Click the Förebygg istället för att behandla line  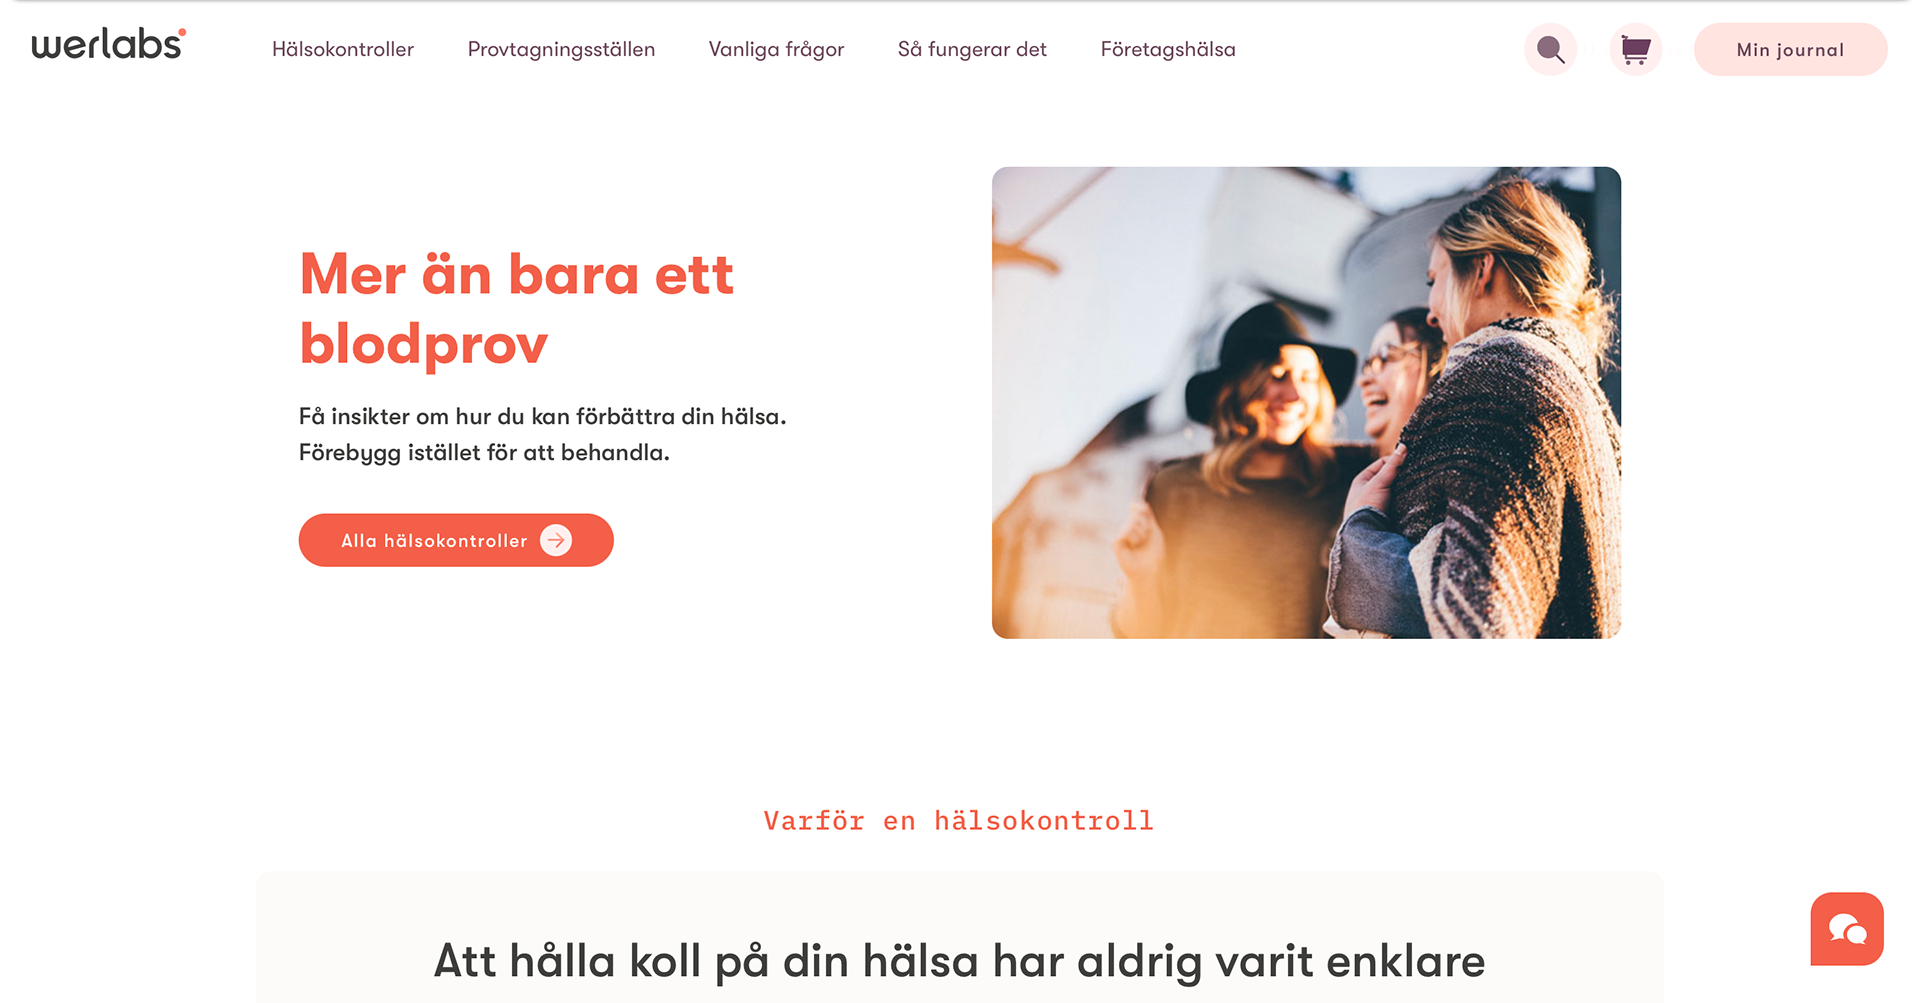484,453
